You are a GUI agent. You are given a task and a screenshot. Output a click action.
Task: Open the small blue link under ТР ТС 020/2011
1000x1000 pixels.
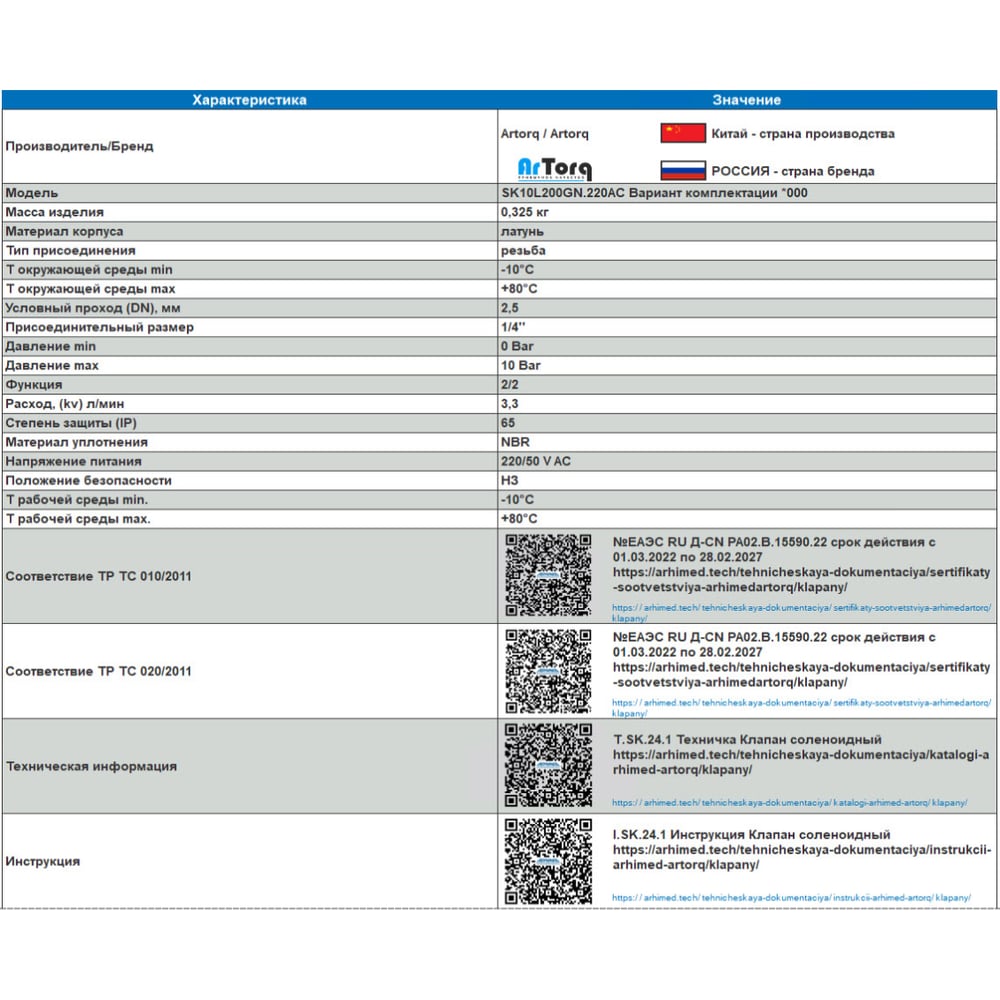click(802, 708)
